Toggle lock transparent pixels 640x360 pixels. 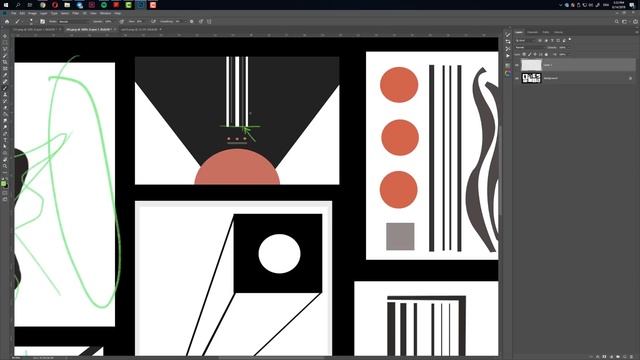(524, 54)
